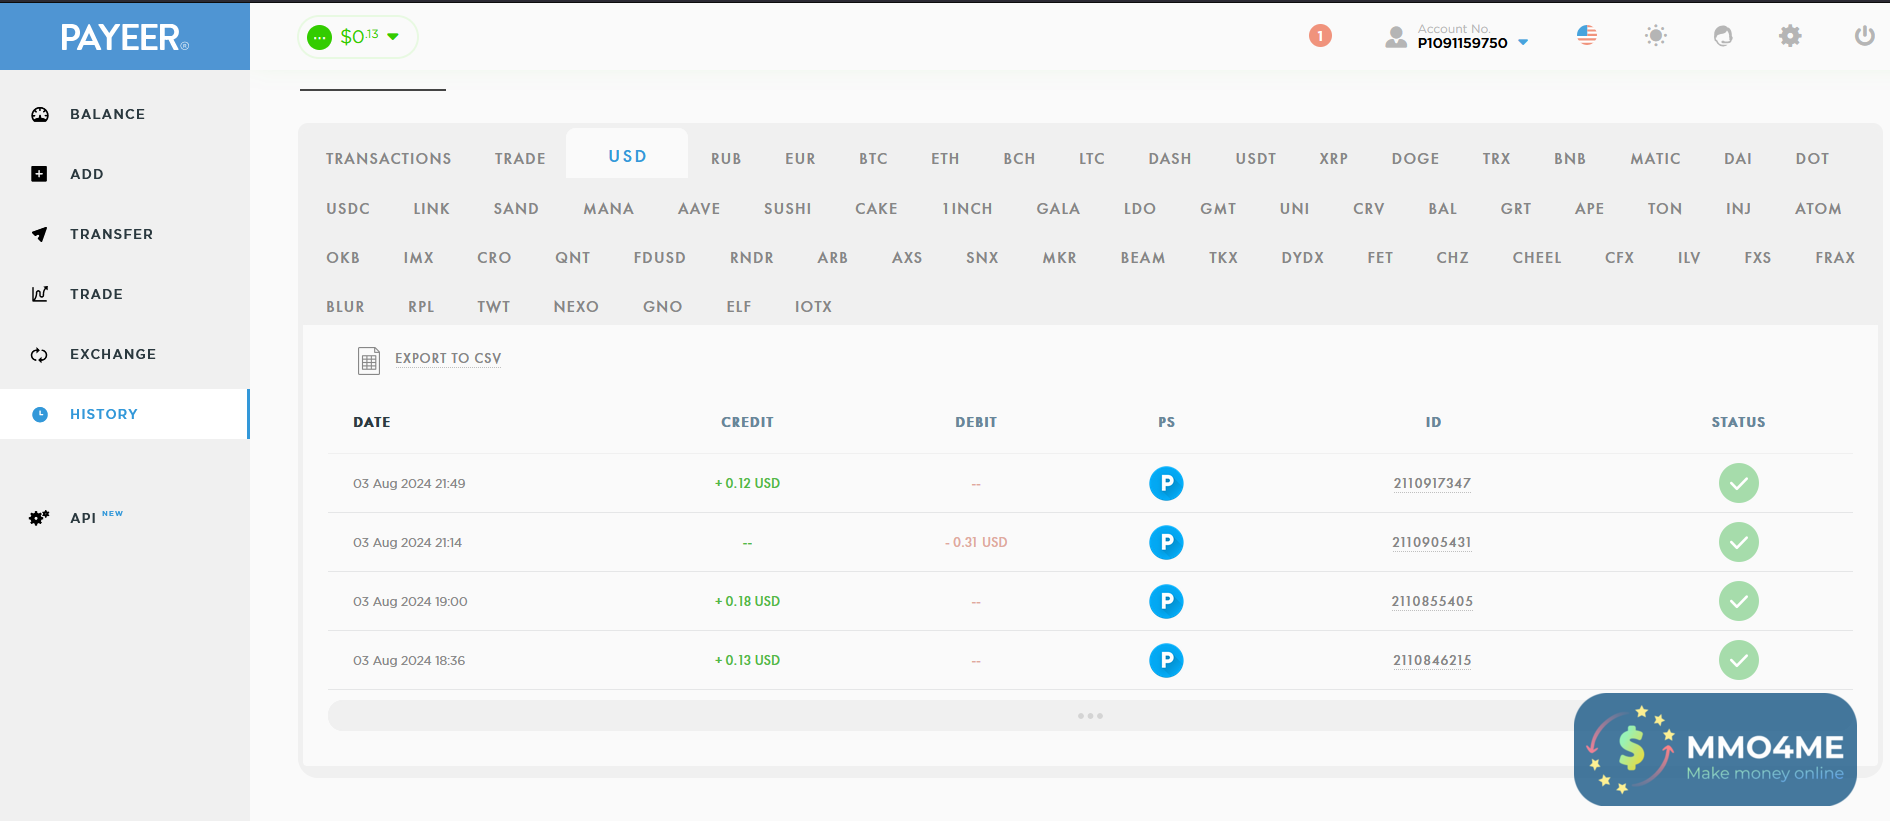Open the ETH history tab

pyautogui.click(x=945, y=159)
